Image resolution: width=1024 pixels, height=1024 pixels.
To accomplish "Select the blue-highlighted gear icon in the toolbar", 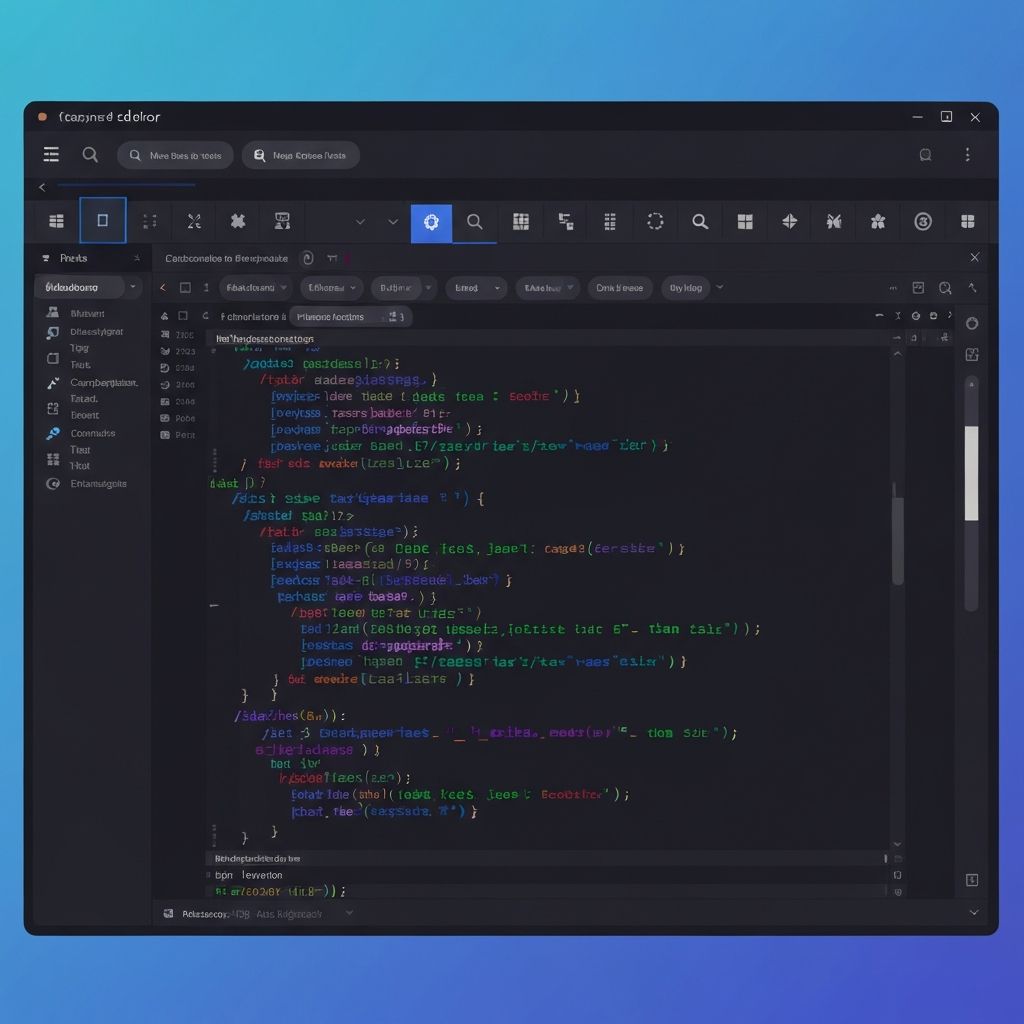I will (431, 222).
